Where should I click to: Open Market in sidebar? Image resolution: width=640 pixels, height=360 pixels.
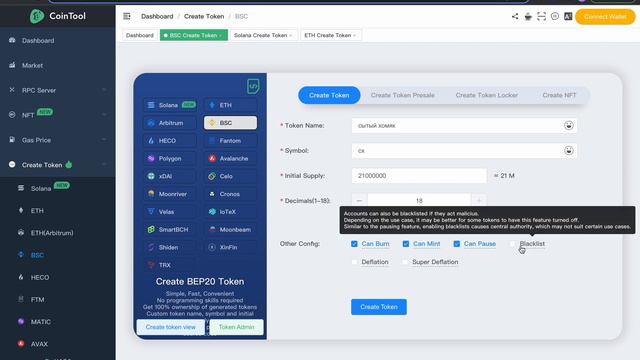point(58,65)
